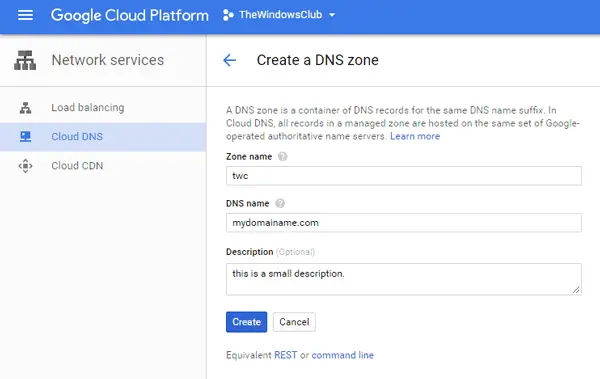Click the Google Cloud Platform logo text

click(x=130, y=16)
